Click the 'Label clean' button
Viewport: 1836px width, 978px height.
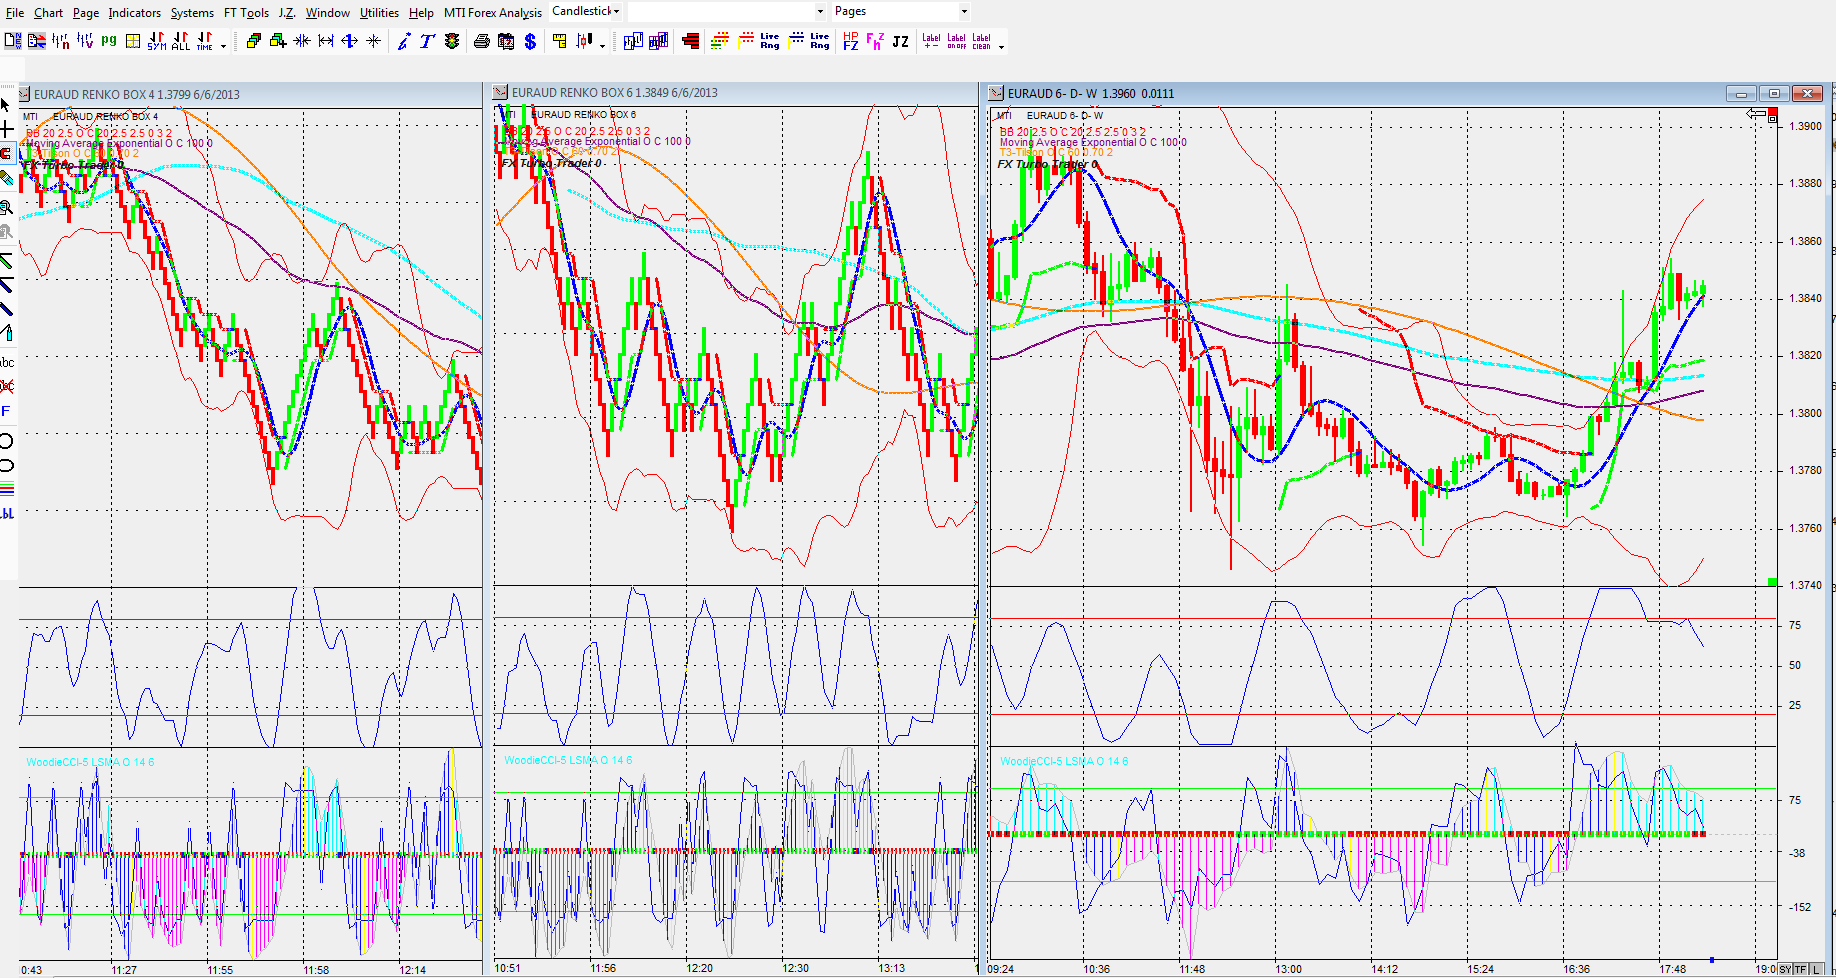982,41
